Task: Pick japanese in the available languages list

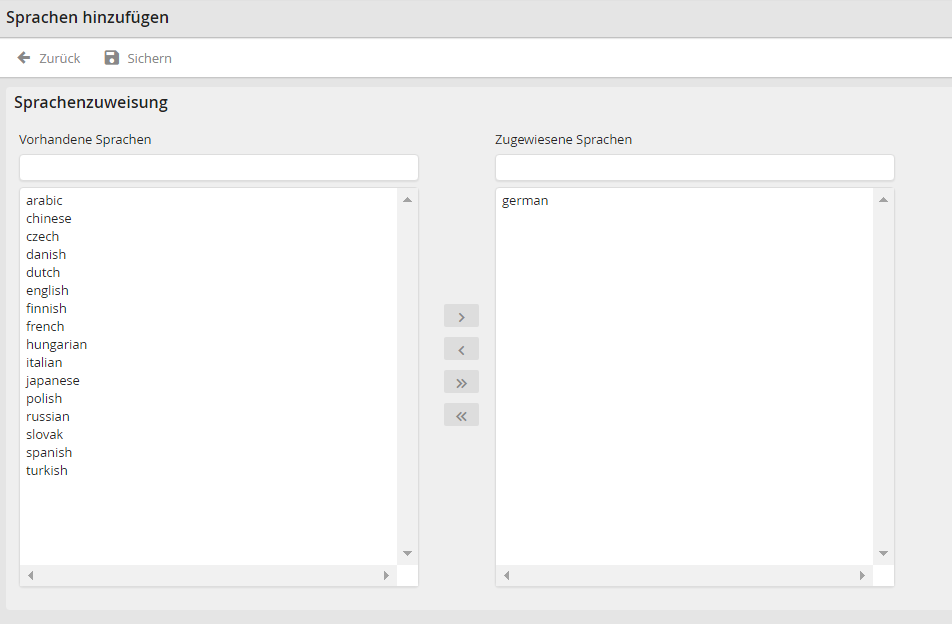Action: click(53, 381)
